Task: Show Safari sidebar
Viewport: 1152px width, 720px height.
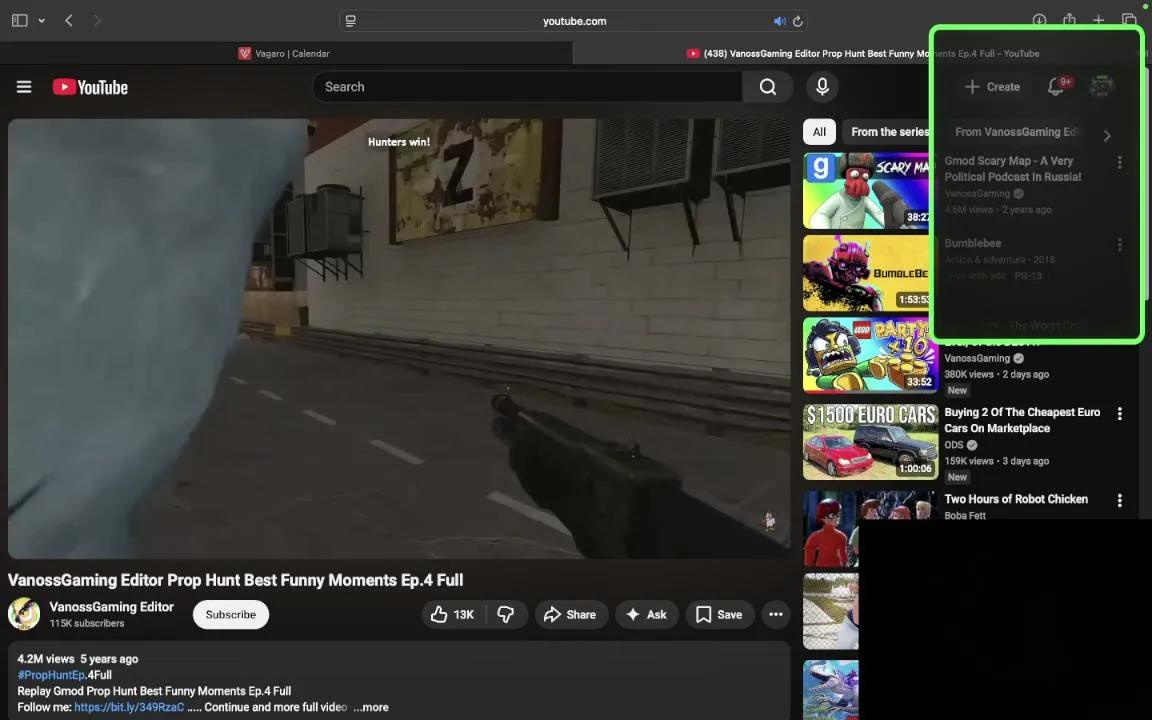Action: (20, 21)
